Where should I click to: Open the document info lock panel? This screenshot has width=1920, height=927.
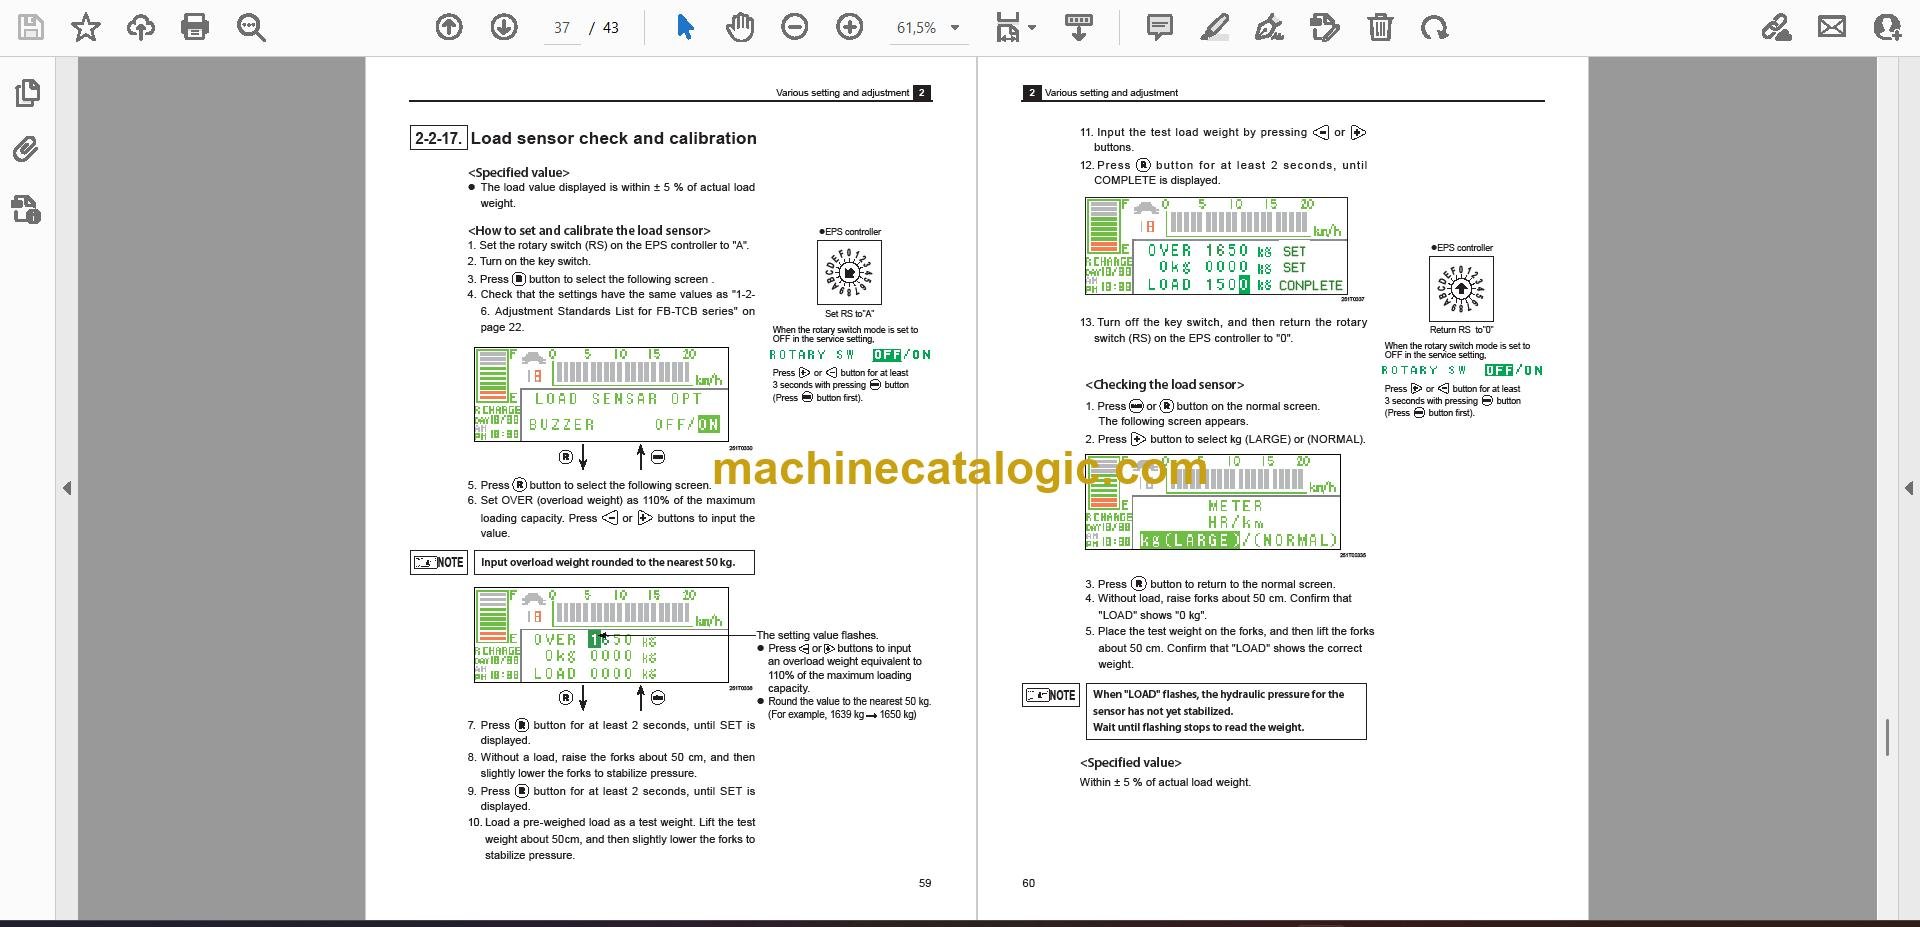point(27,209)
